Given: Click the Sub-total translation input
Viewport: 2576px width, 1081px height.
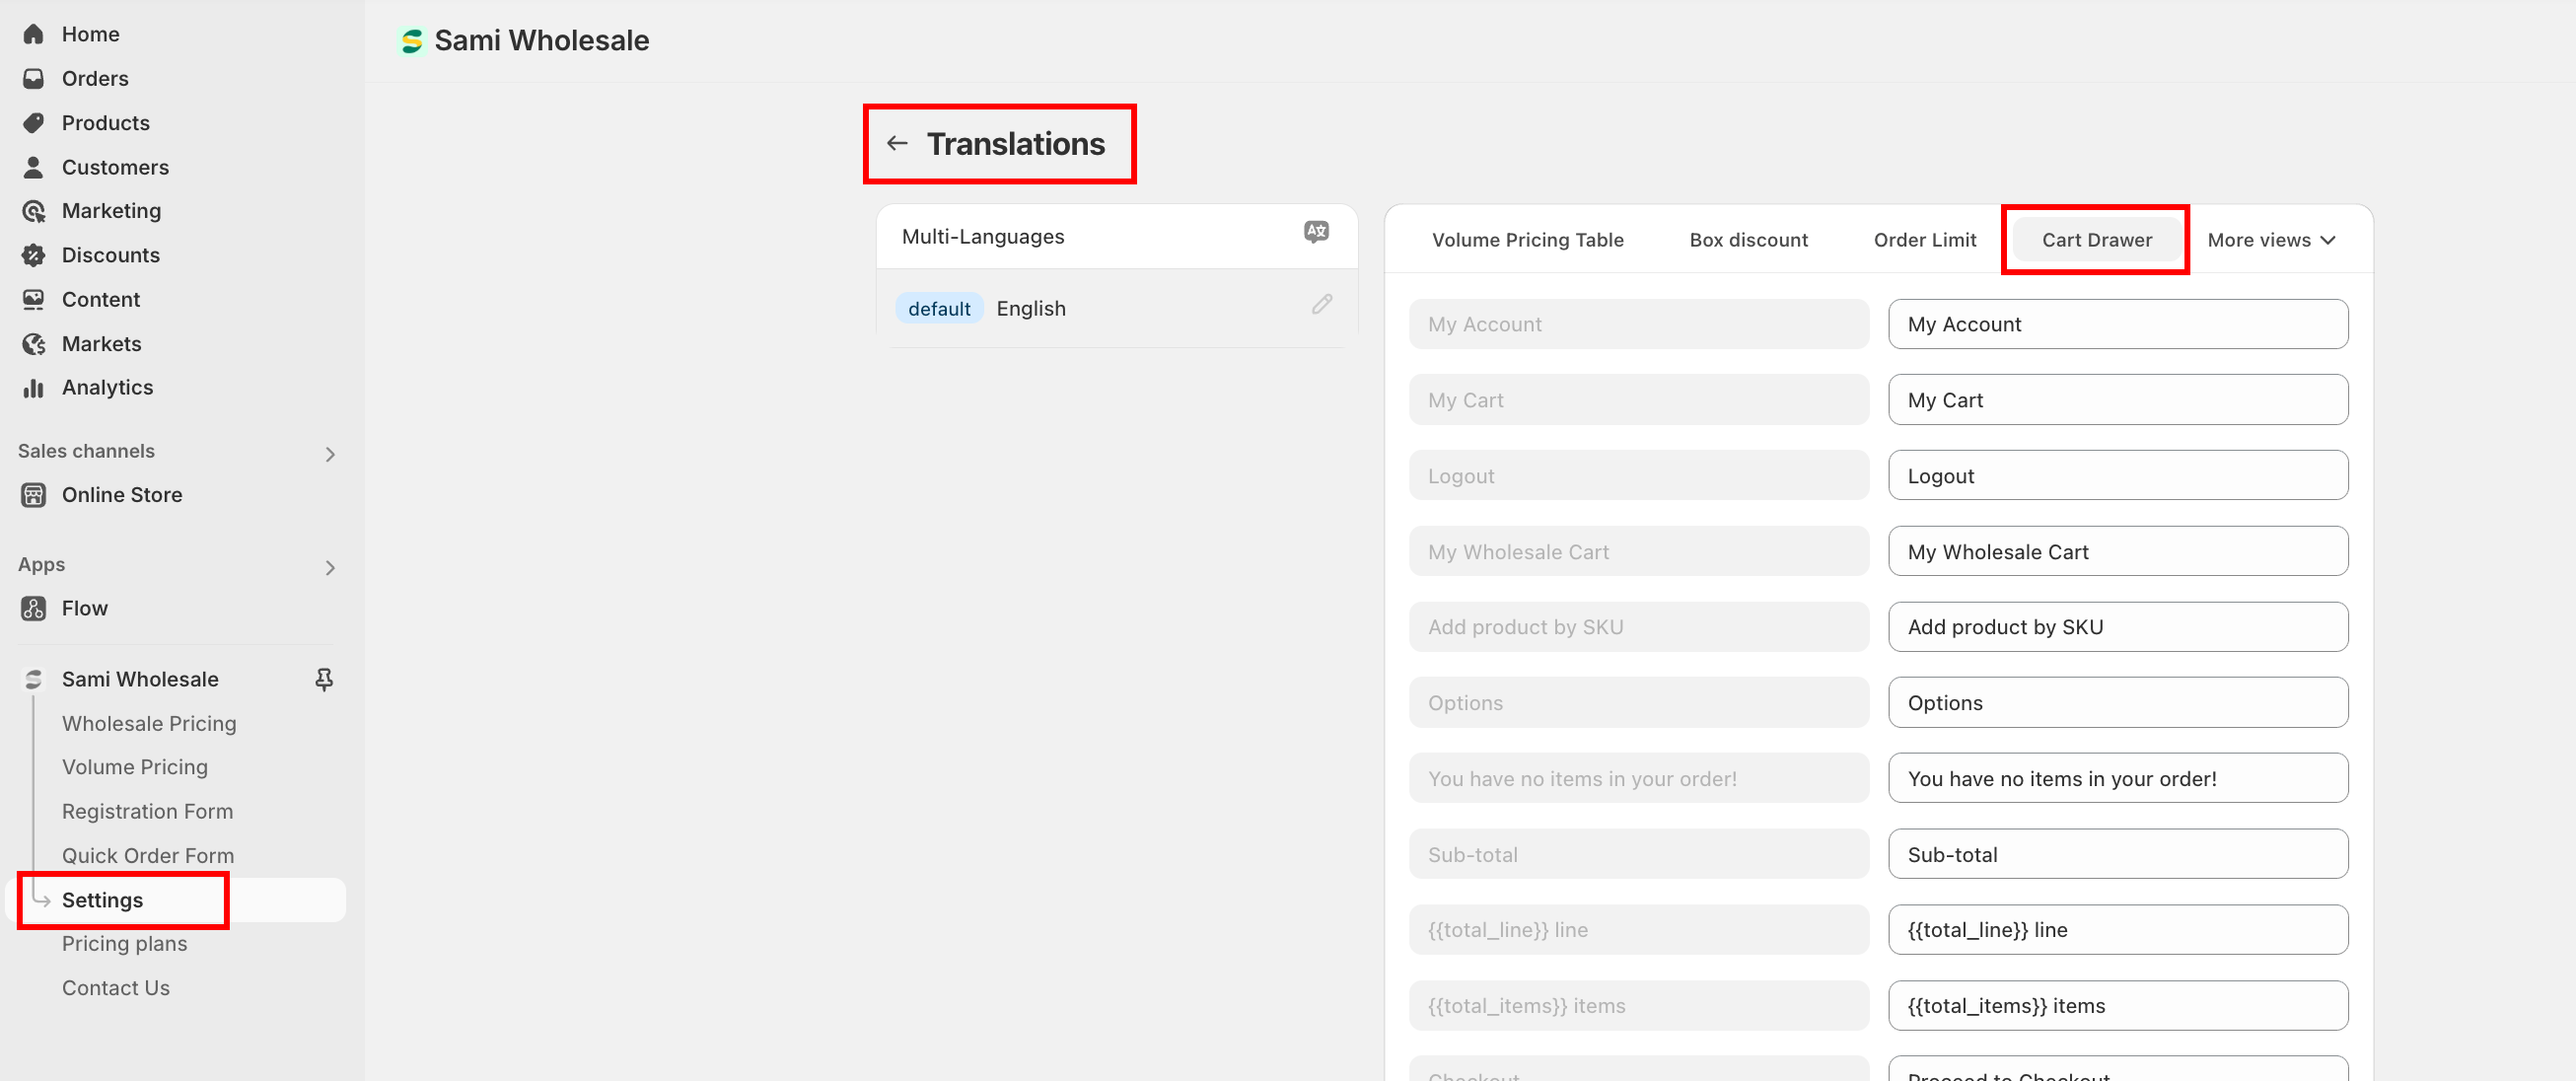Looking at the screenshot, I should pos(2117,854).
